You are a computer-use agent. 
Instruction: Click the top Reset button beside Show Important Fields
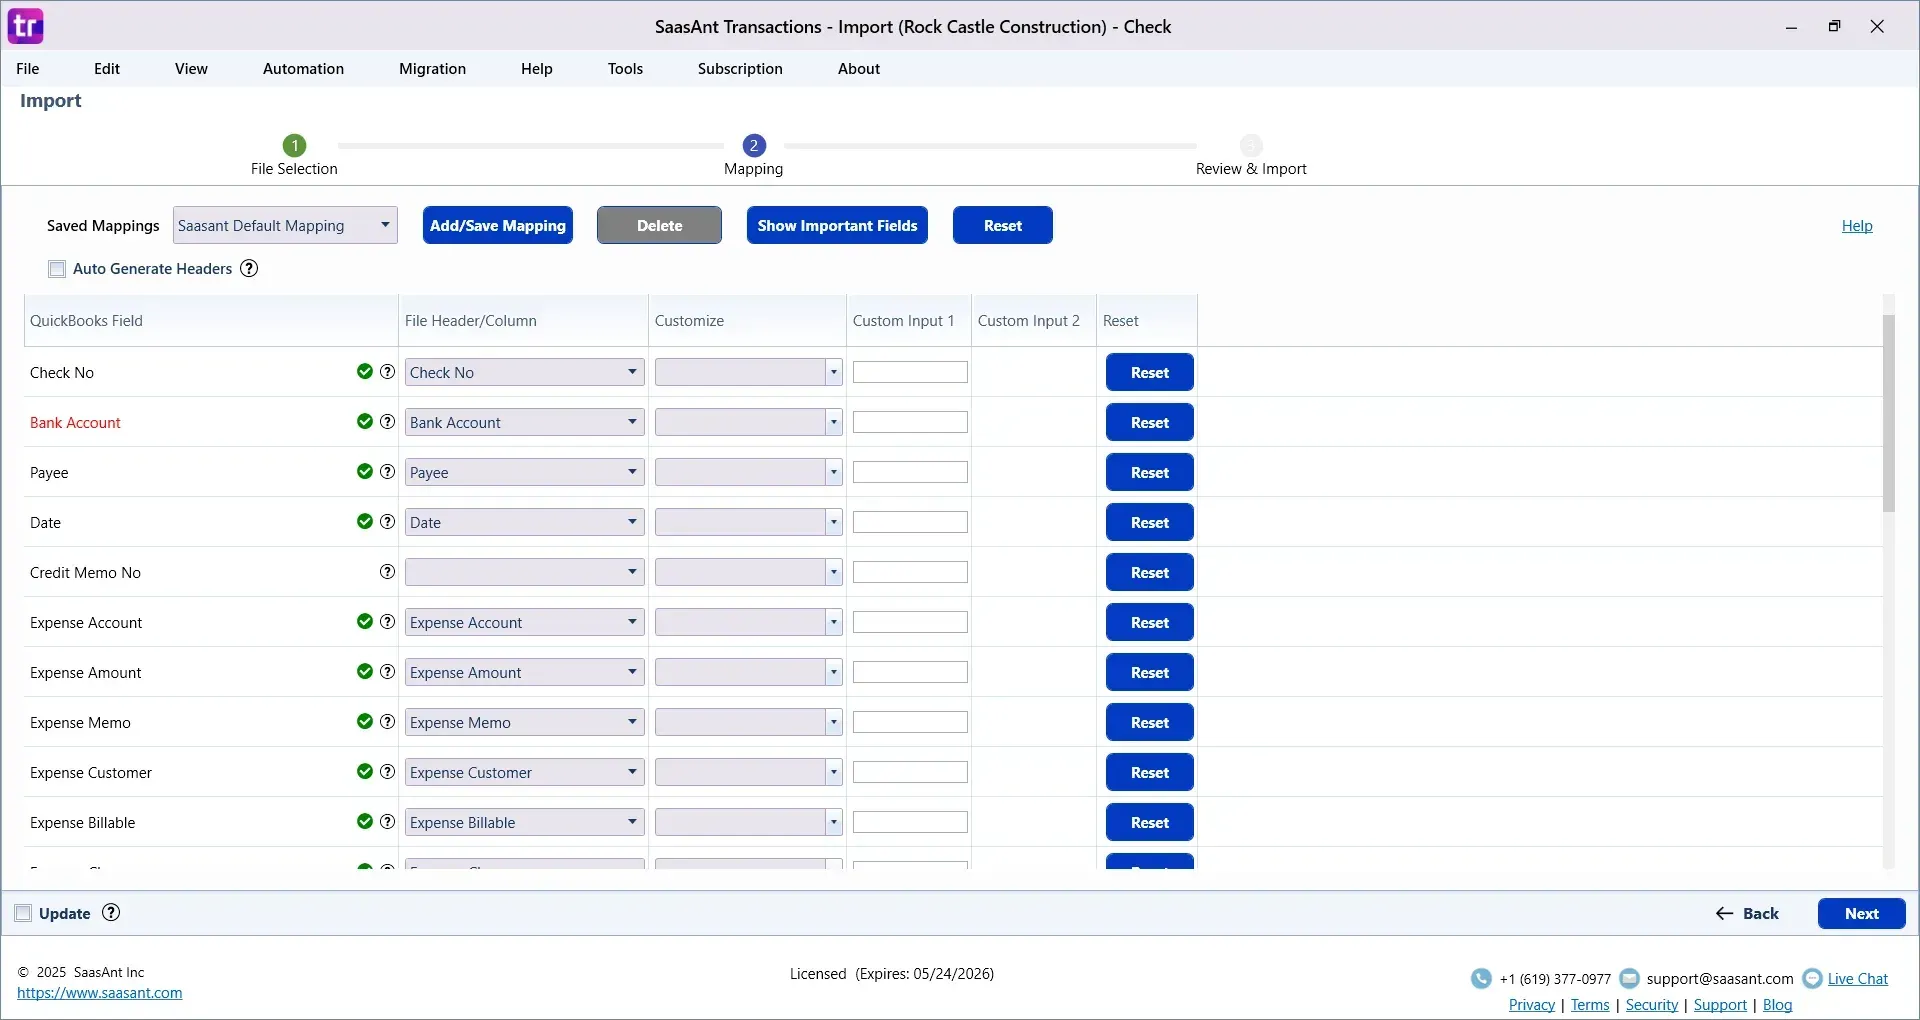(1002, 225)
